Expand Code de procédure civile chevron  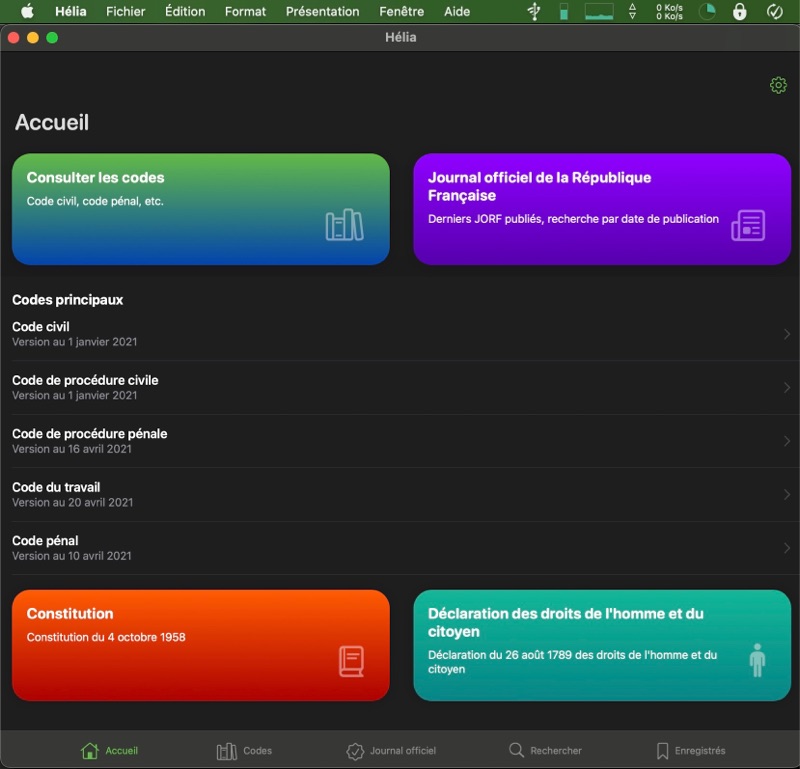pos(786,388)
